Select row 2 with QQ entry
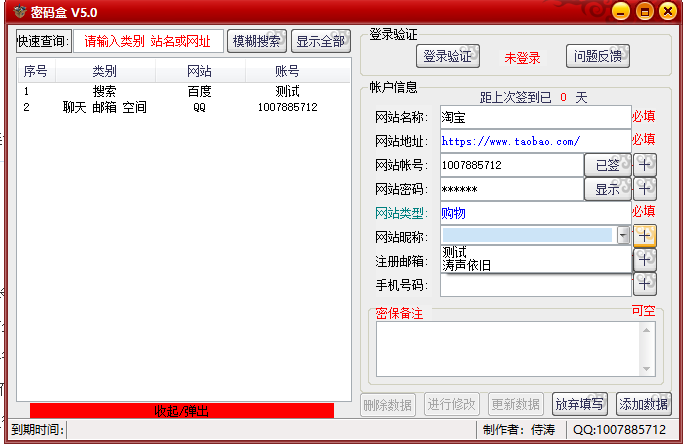This screenshot has width=683, height=444. click(x=184, y=107)
